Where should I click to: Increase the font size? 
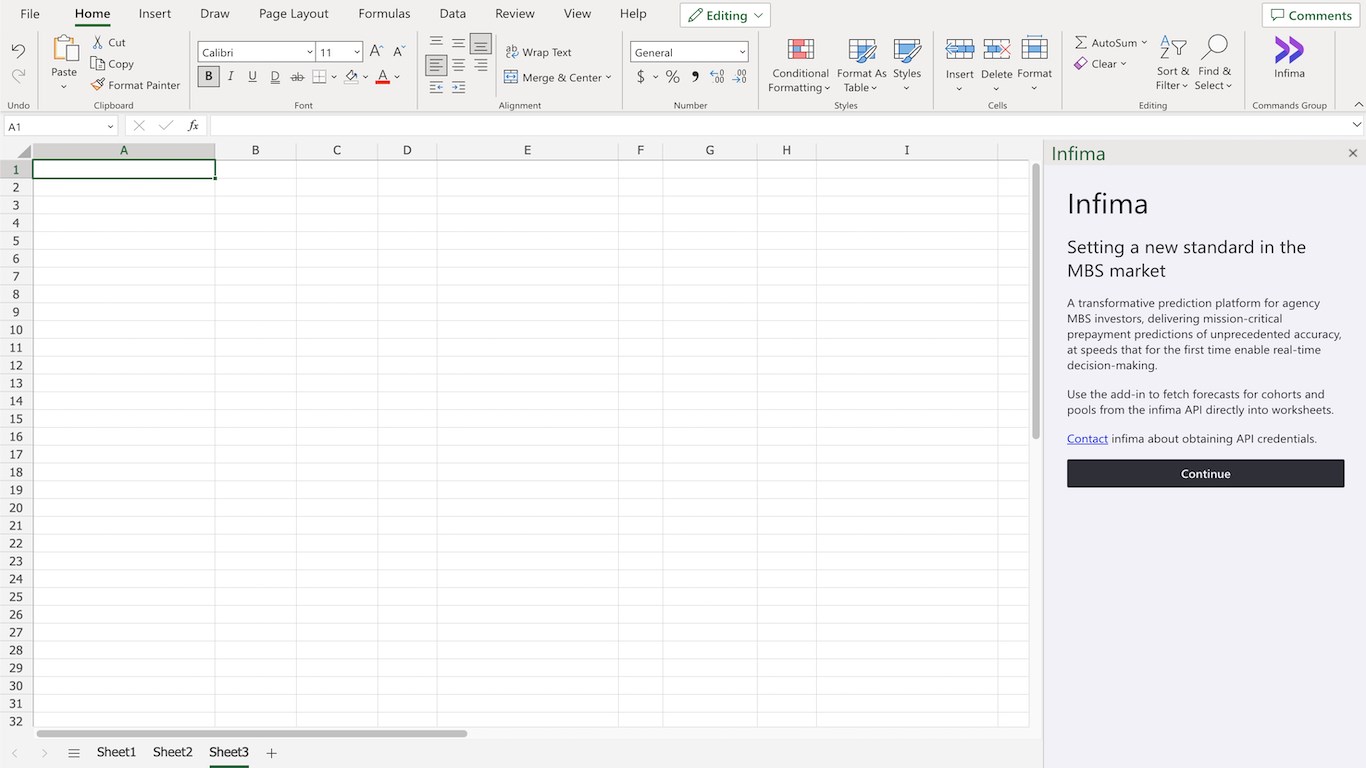[376, 51]
